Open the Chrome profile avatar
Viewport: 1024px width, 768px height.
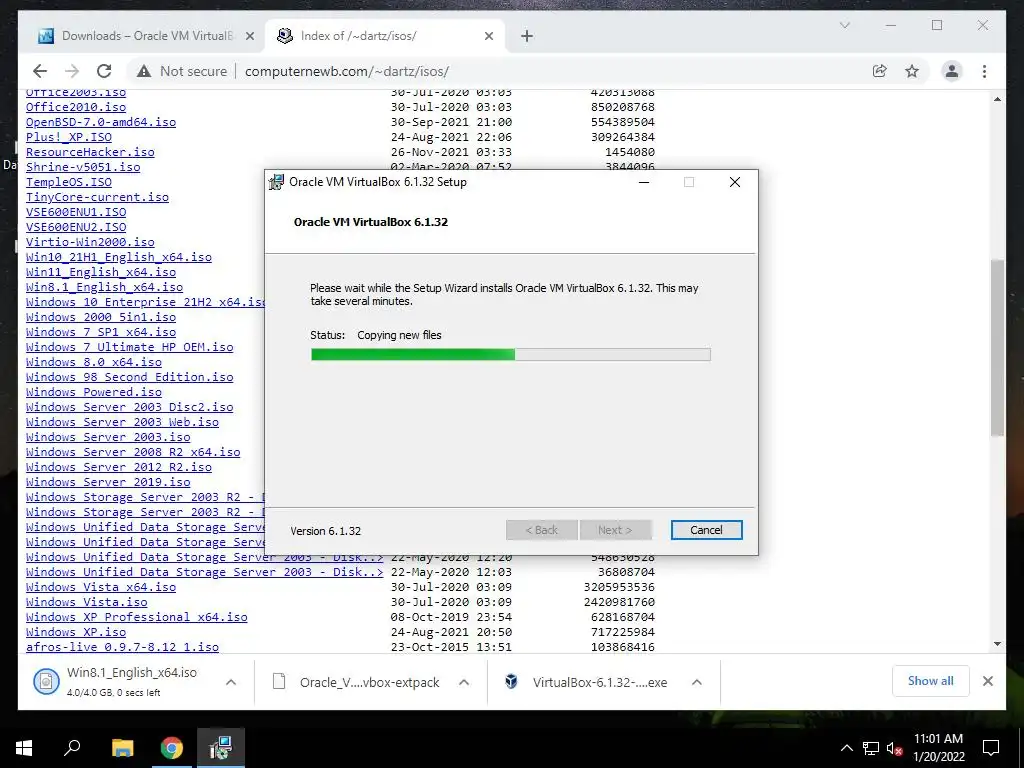952,71
